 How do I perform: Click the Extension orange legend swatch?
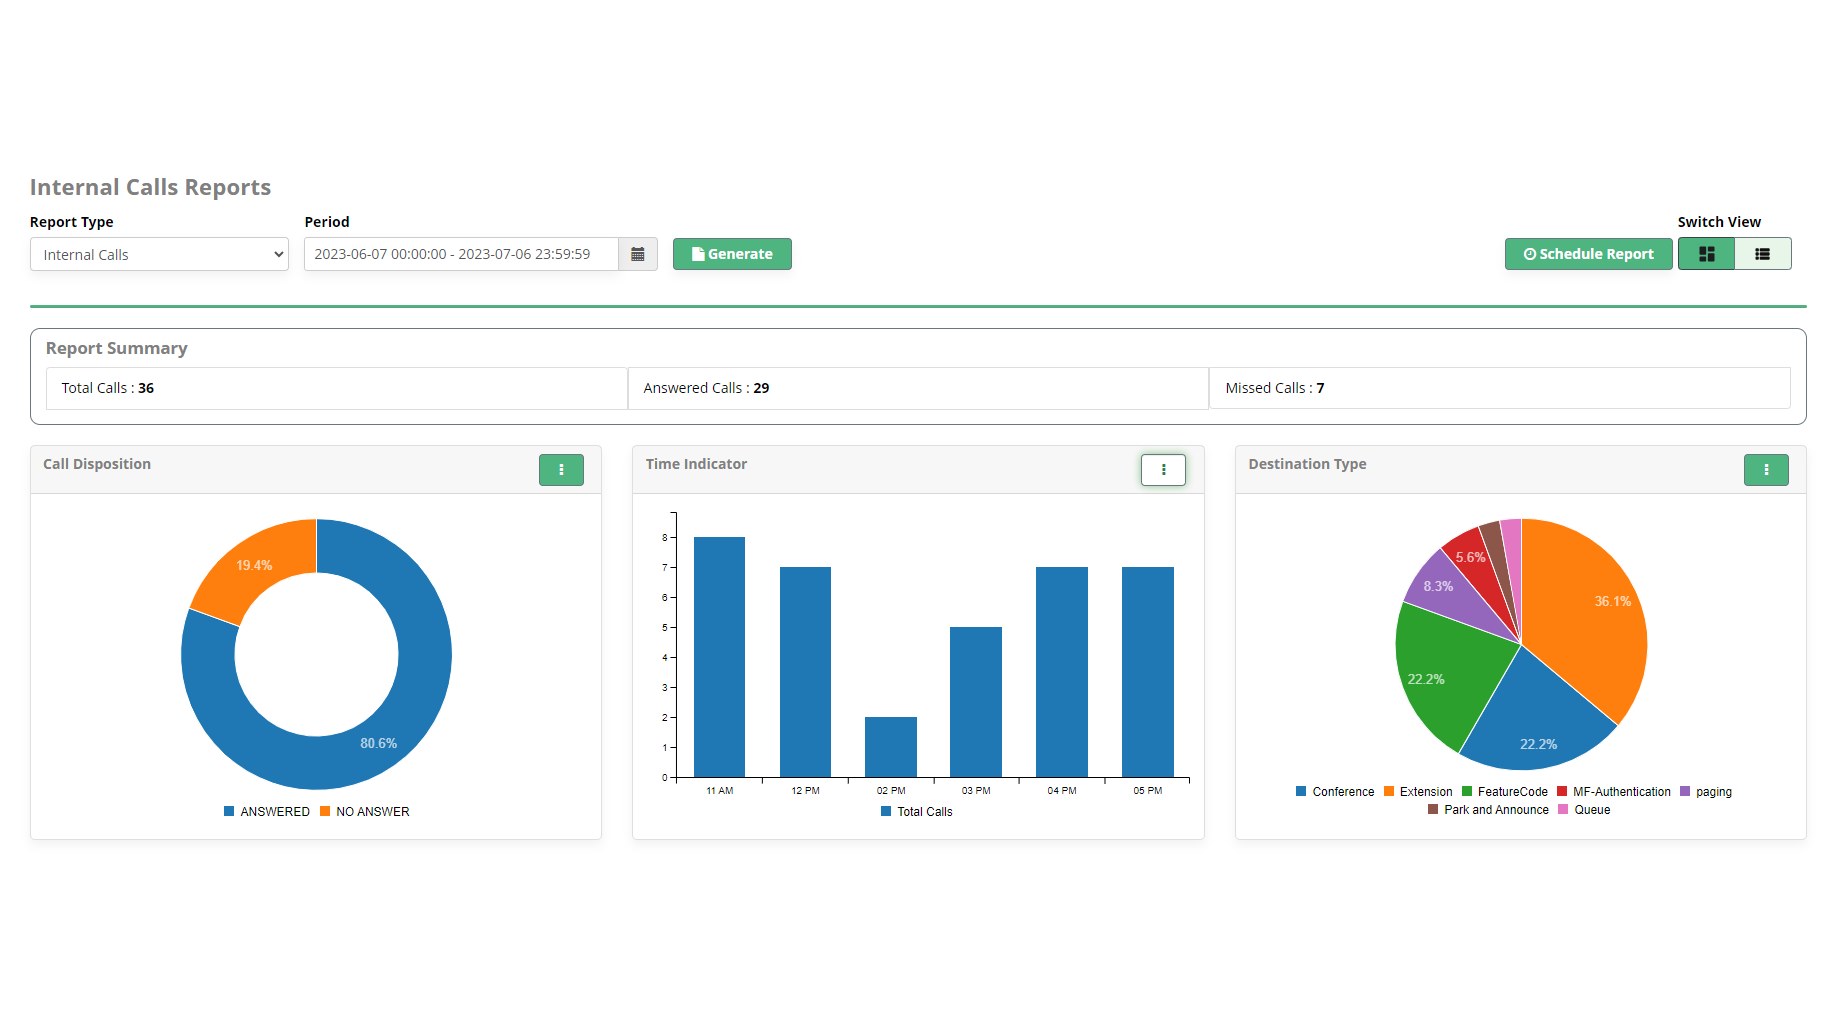(1389, 792)
